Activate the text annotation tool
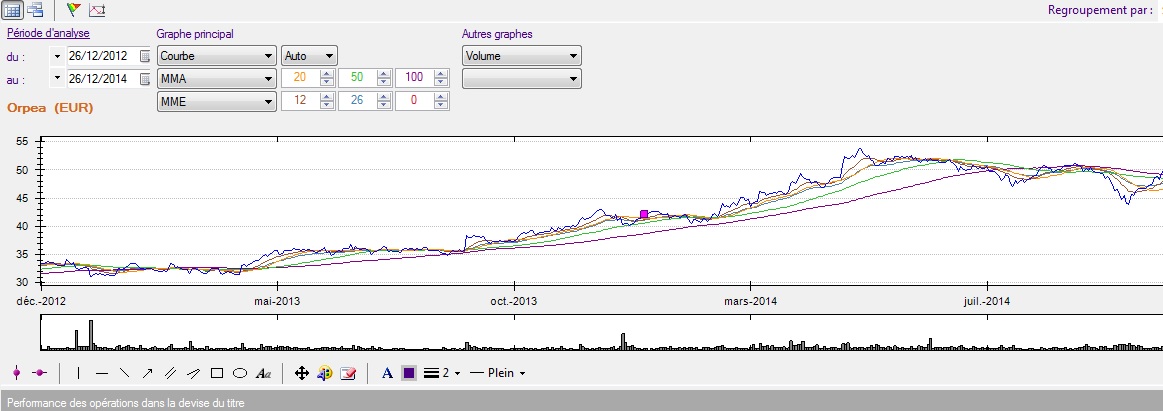This screenshot has height=411, width=1163. click(264, 373)
